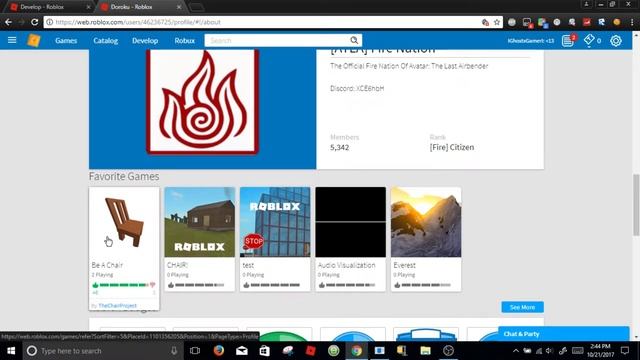Open Roblox Studio taskbar icon
Viewport: 640px width, 360px height.
click(x=311, y=351)
